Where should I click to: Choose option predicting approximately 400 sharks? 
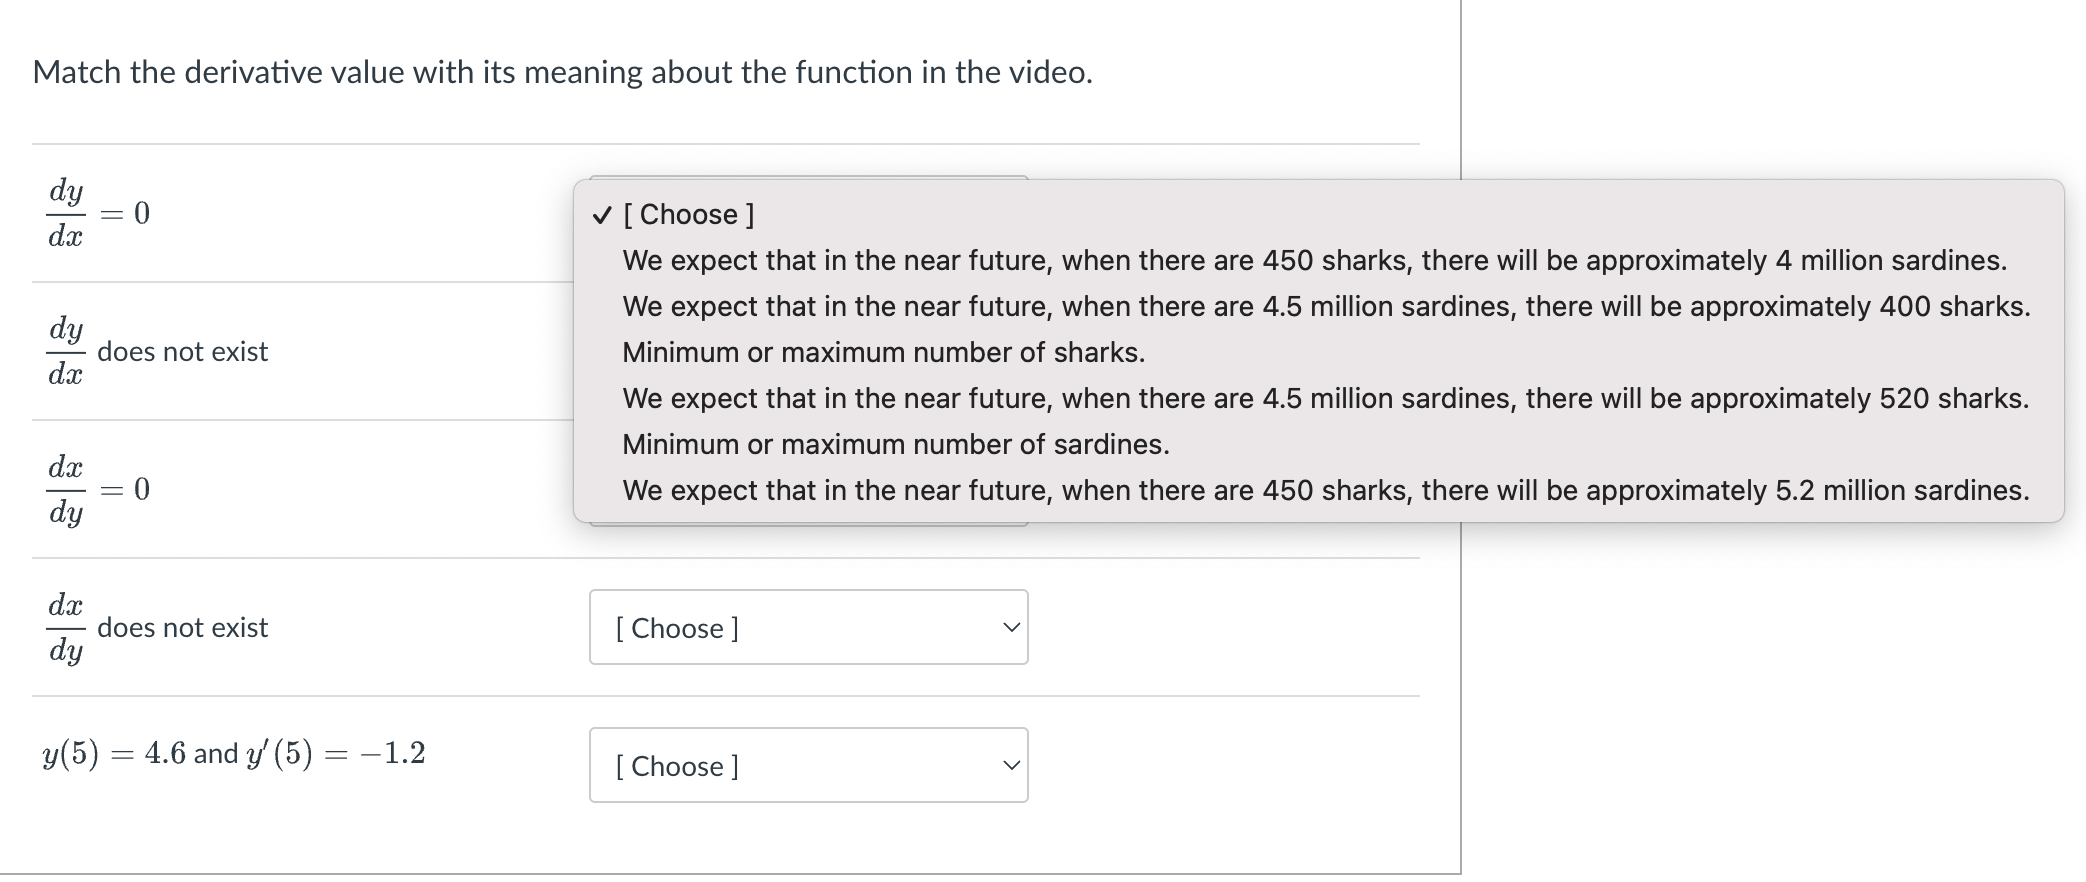1326,307
